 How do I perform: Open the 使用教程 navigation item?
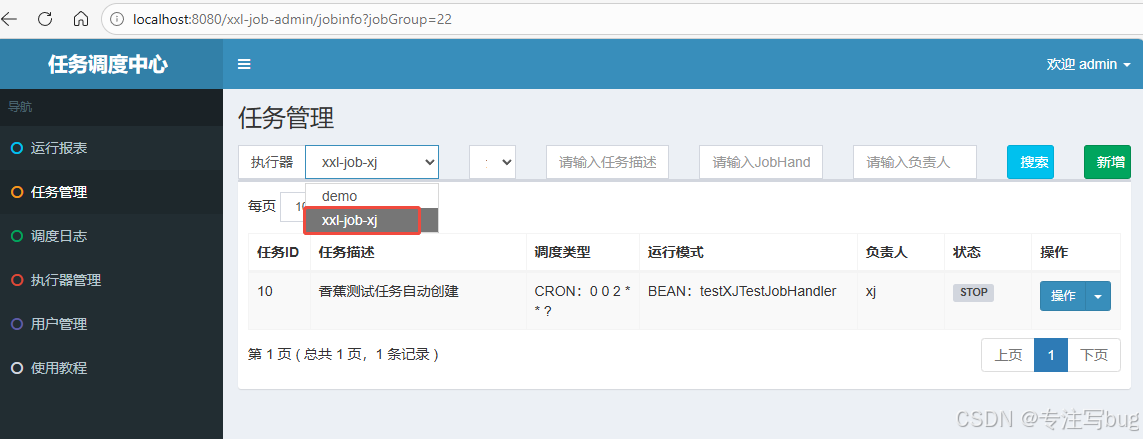click(x=112, y=368)
